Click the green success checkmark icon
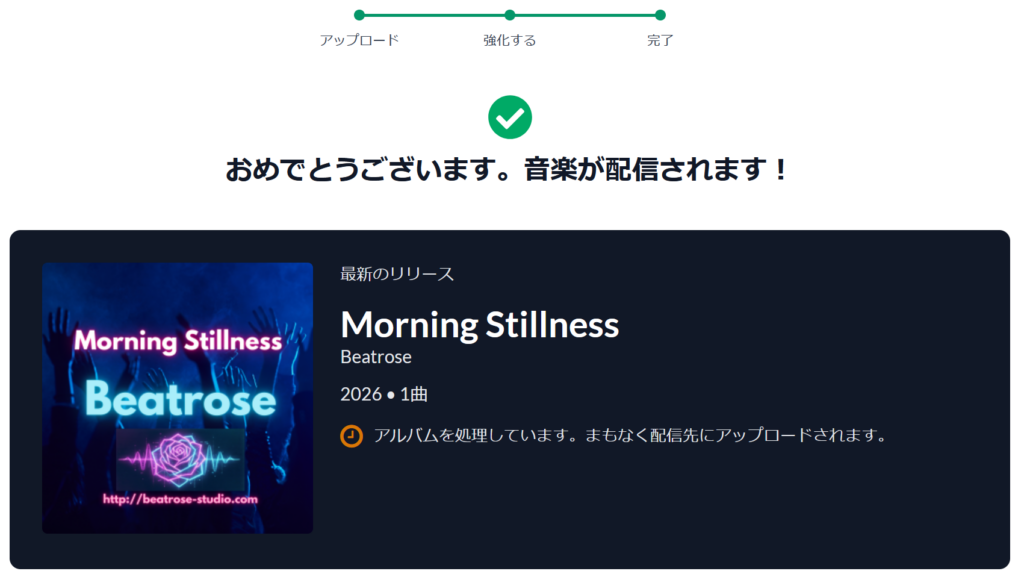Image resolution: width=1024 pixels, height=577 pixels. (510, 118)
